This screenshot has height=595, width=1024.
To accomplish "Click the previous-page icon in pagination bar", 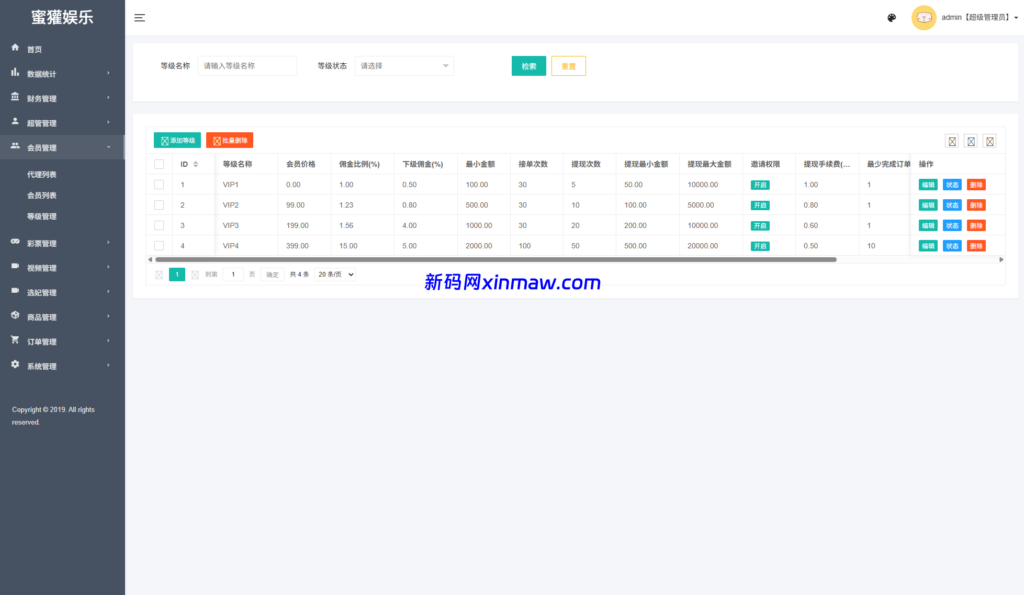I will pos(158,273).
